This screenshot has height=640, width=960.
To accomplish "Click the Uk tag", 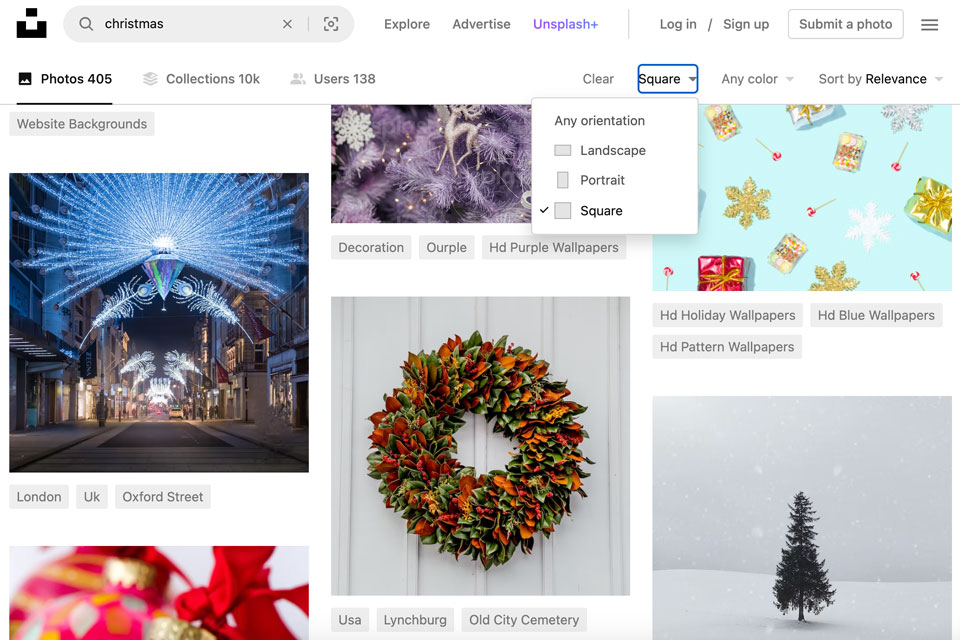I will [92, 497].
